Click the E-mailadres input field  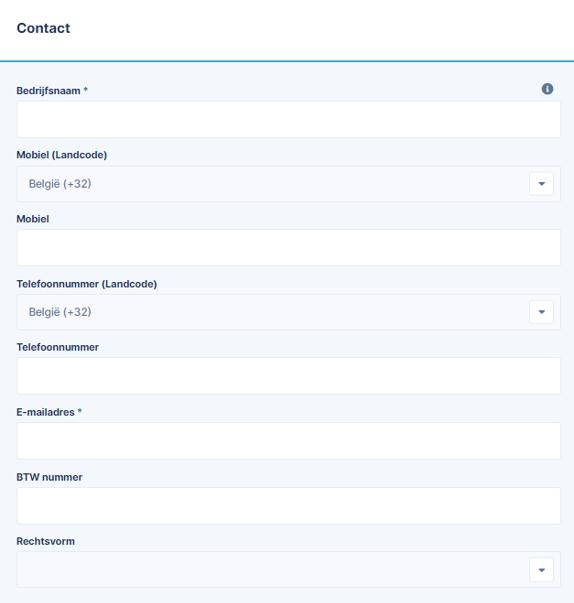(288, 441)
